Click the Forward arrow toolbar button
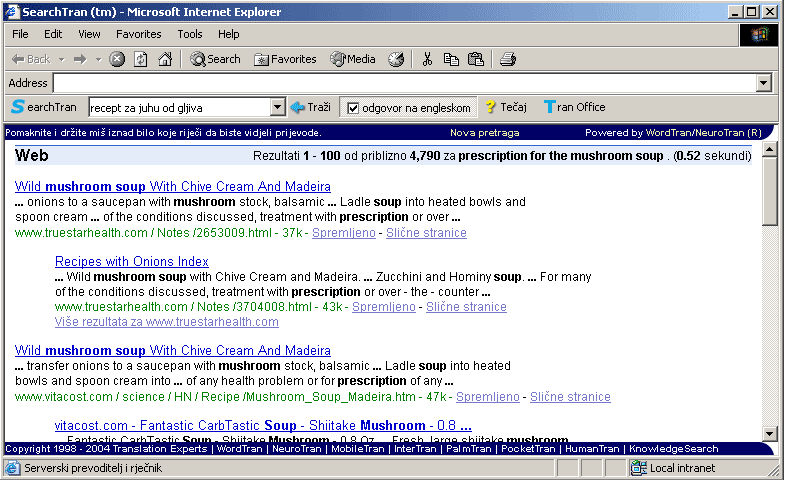 click(x=80, y=60)
